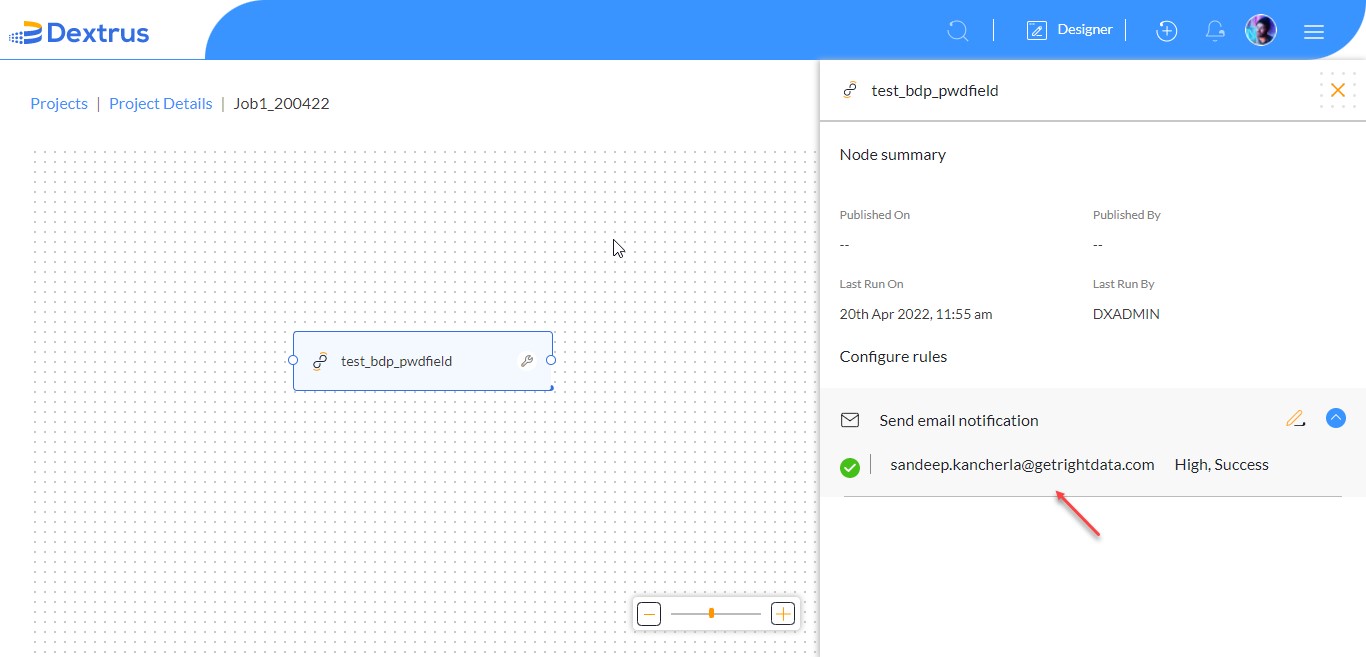
Task: Collapse the Send email notification section
Action: point(1335,418)
